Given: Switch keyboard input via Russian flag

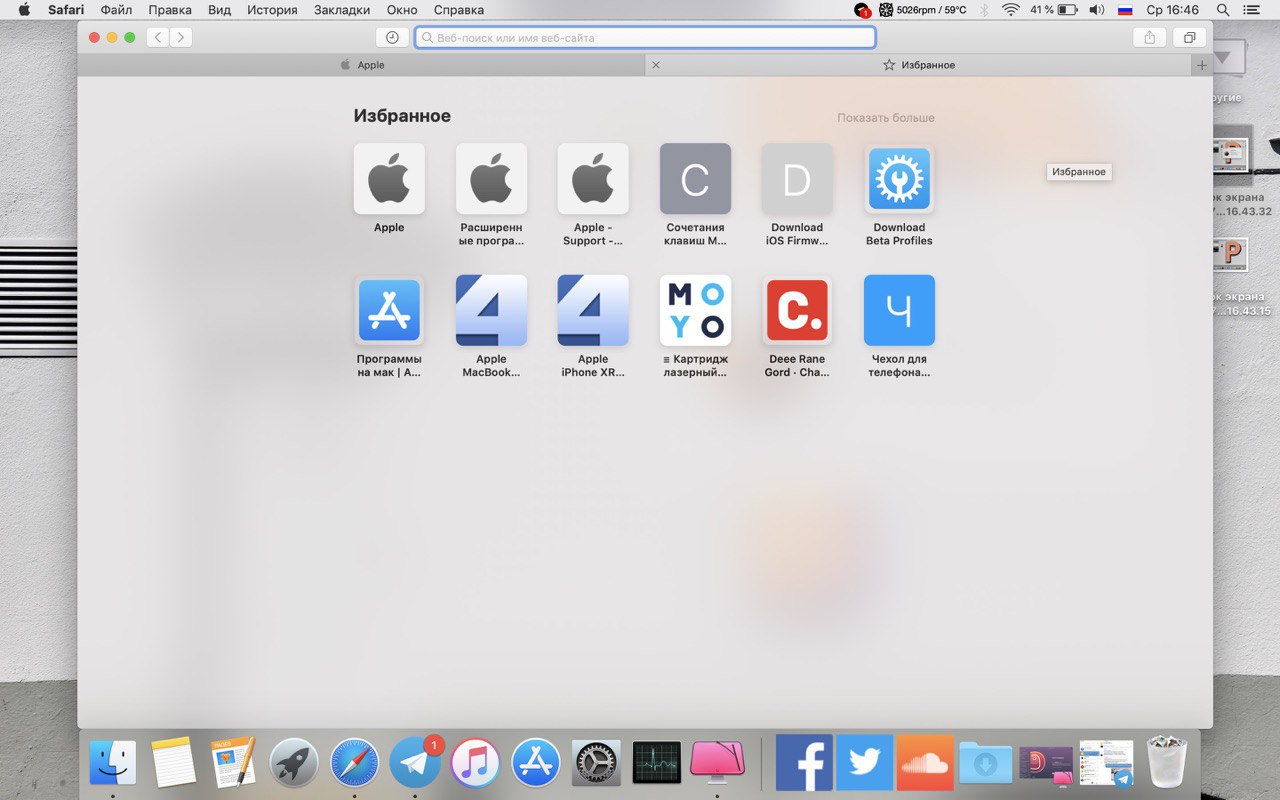Looking at the screenshot, I should [1125, 10].
